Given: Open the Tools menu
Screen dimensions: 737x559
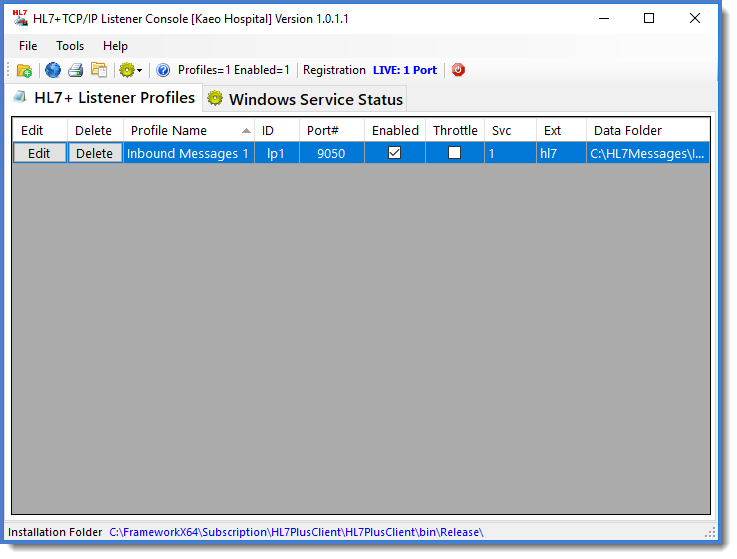Looking at the screenshot, I should [x=70, y=46].
